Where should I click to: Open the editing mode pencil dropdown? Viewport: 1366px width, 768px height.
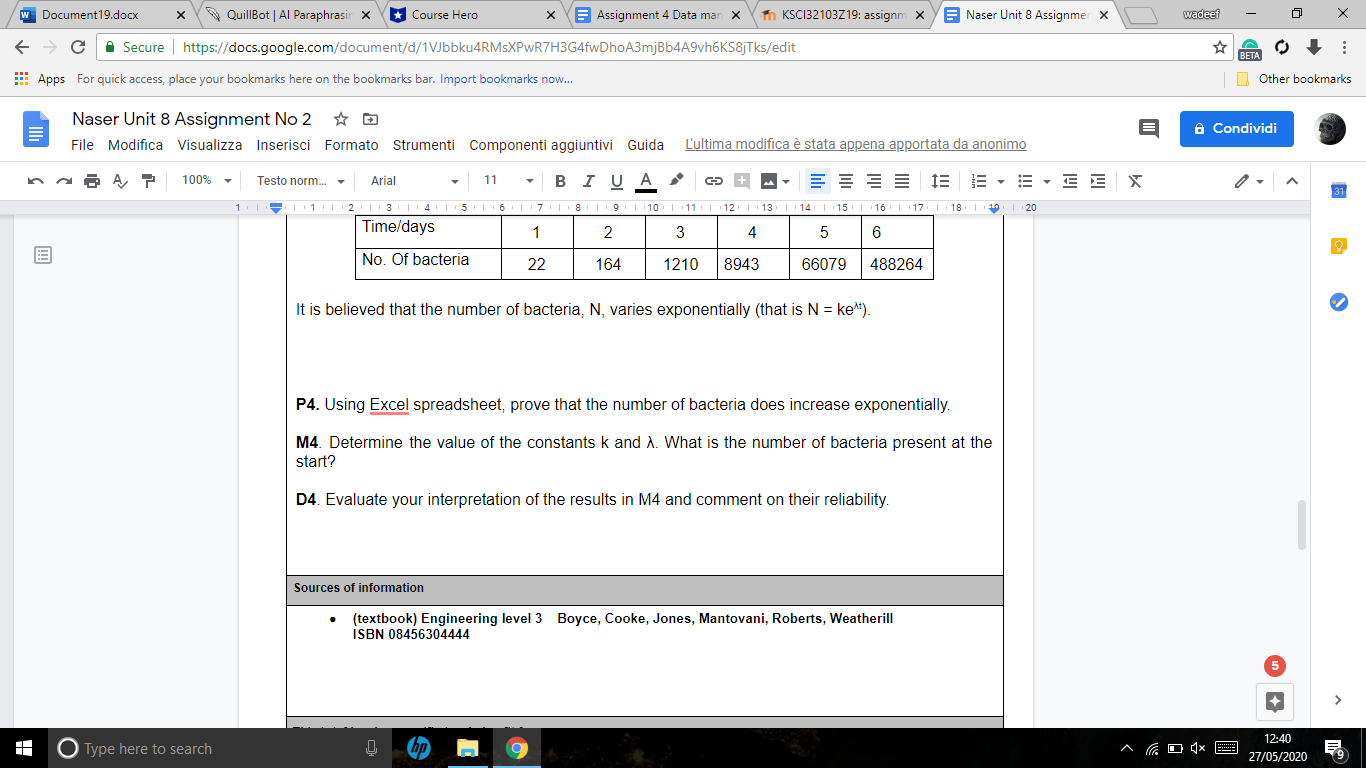[1249, 181]
